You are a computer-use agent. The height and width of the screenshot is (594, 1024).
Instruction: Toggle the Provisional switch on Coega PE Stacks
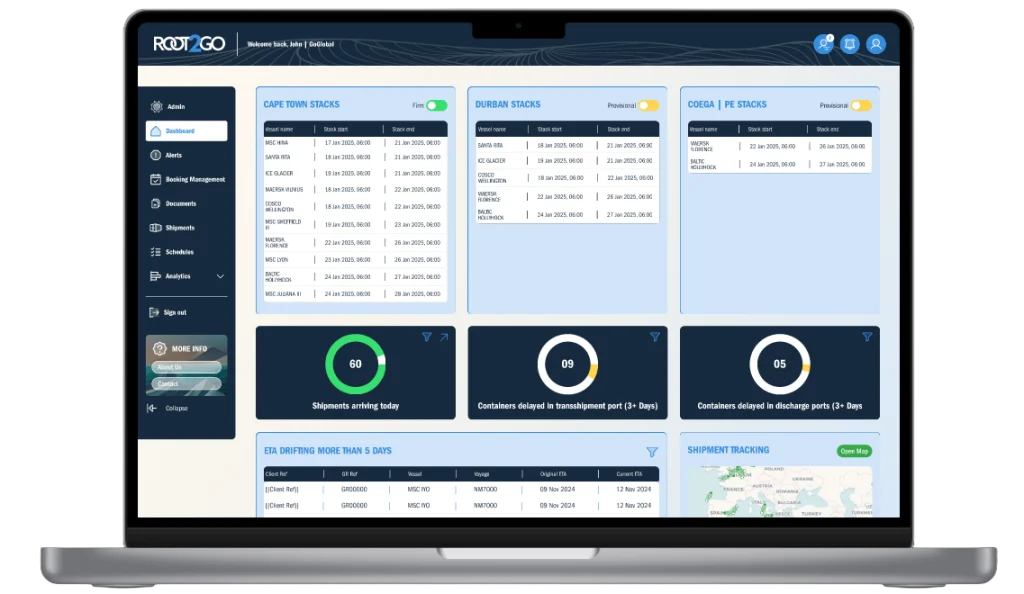(x=861, y=105)
